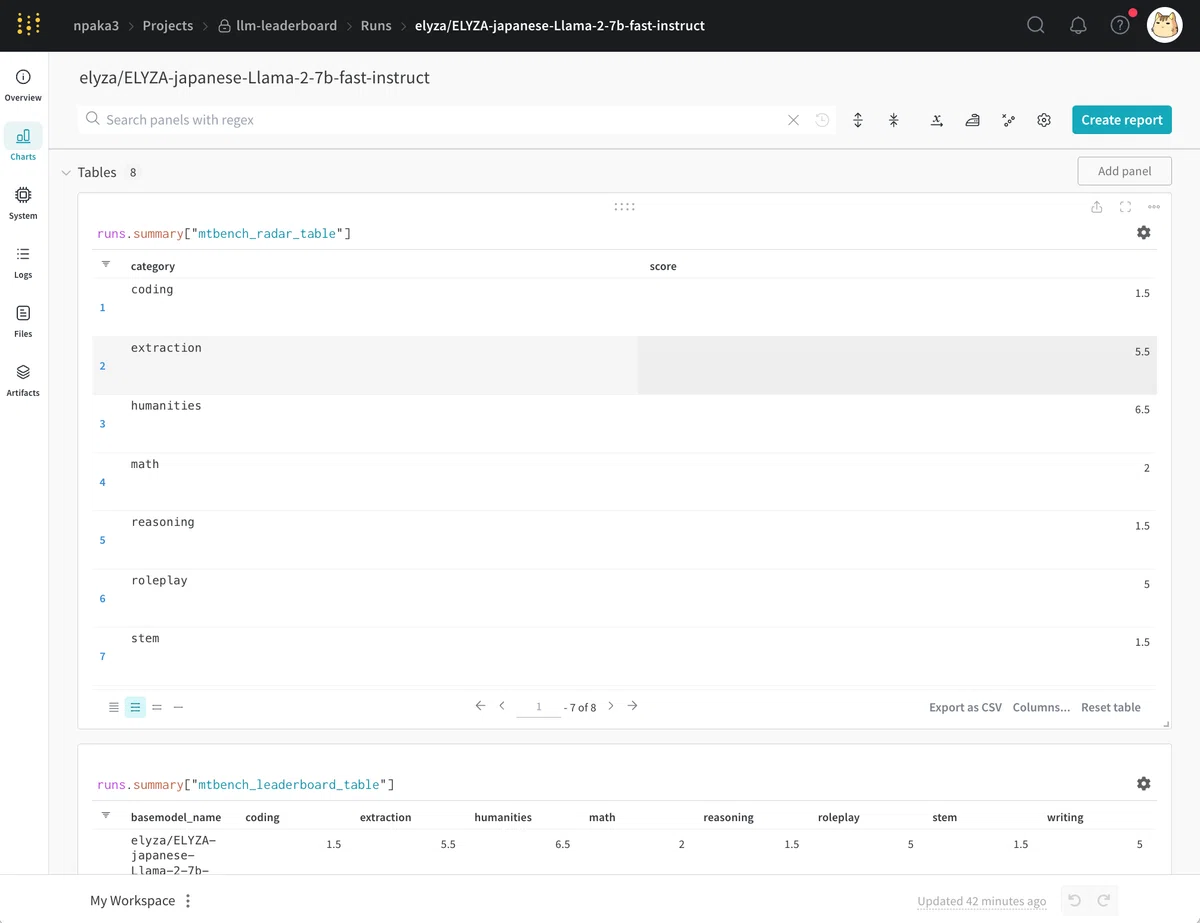Open the help question-mark icon
Image resolution: width=1200 pixels, height=923 pixels.
[1120, 26]
